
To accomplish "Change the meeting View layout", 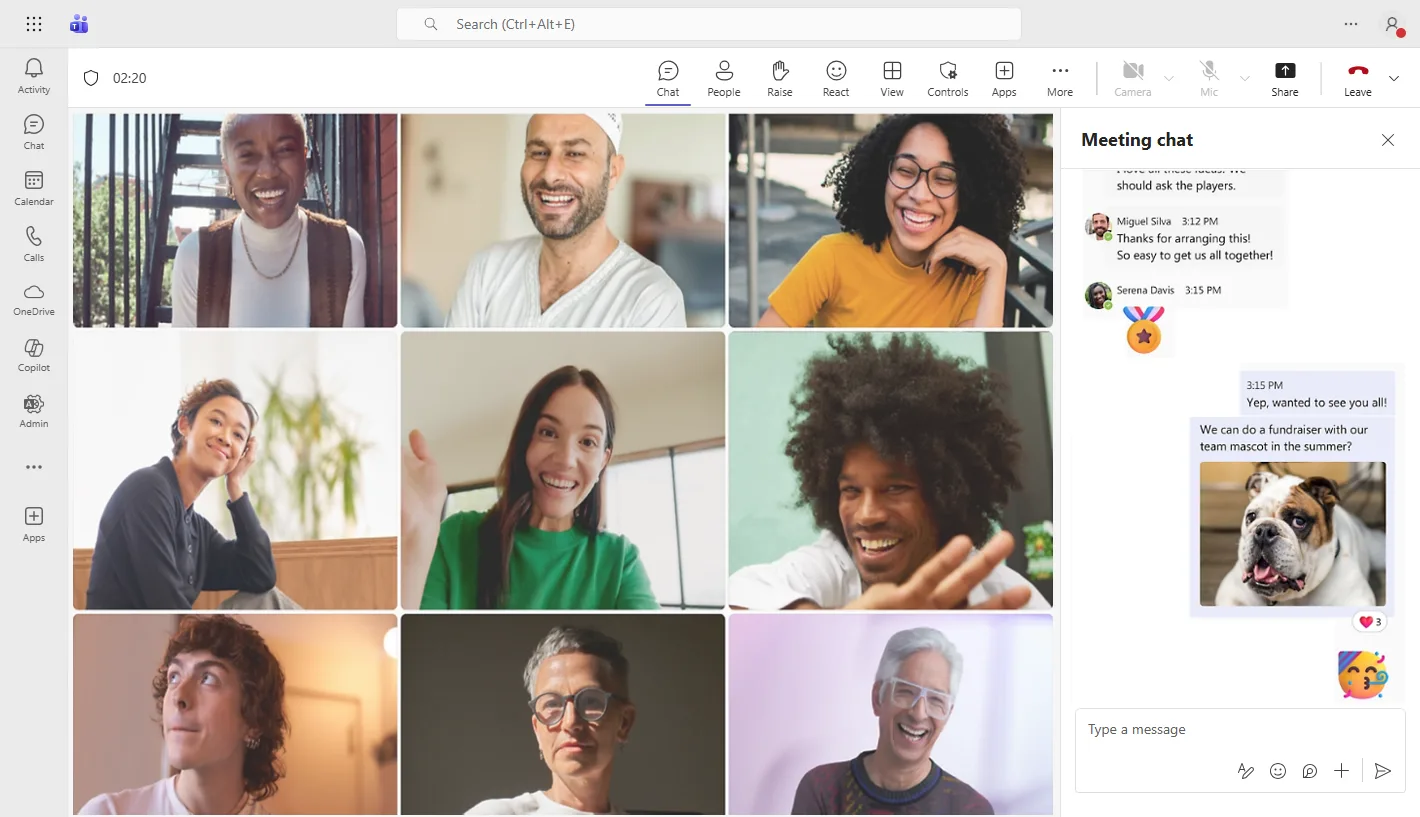I will point(892,78).
